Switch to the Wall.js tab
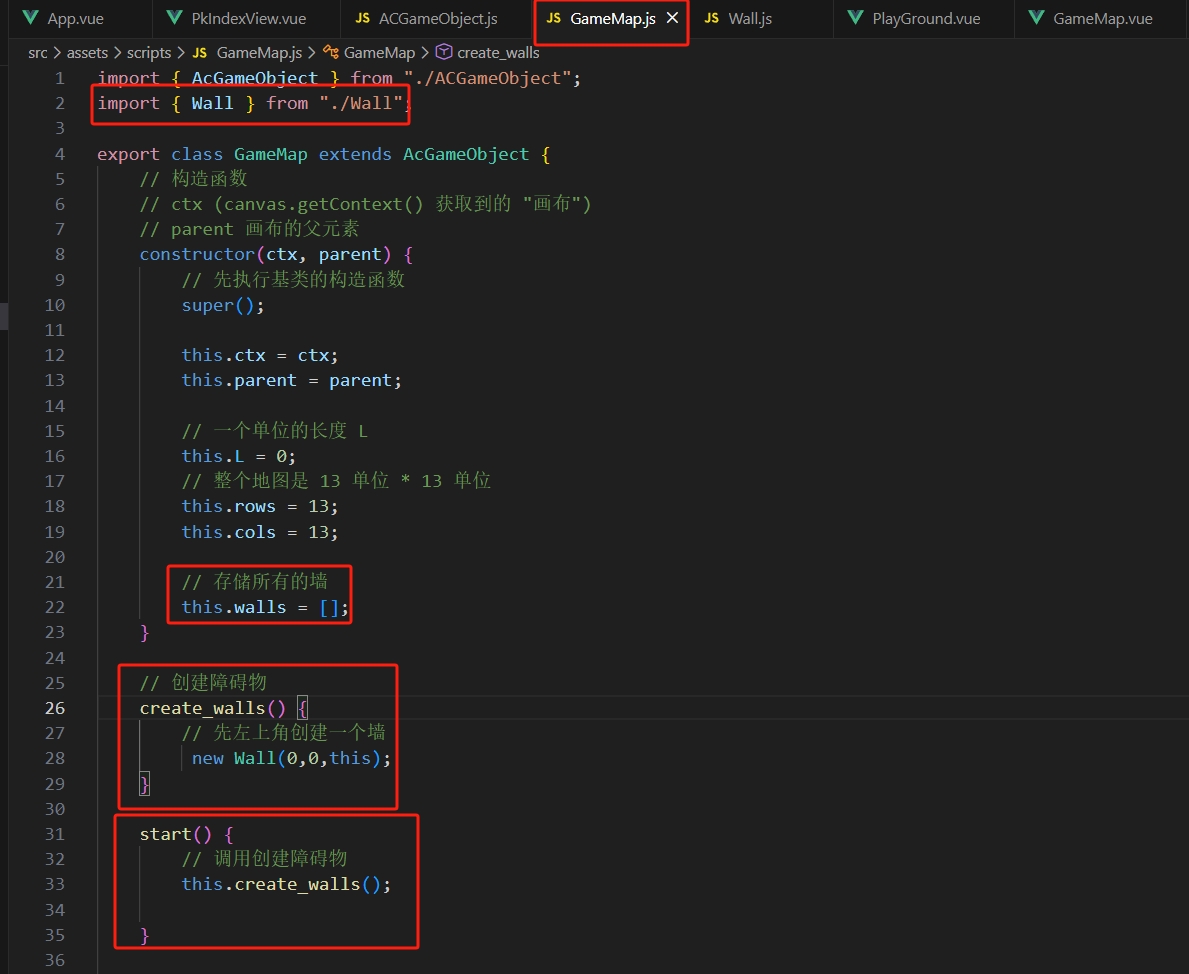Screen dimensions: 1189x974 (x=749, y=19)
